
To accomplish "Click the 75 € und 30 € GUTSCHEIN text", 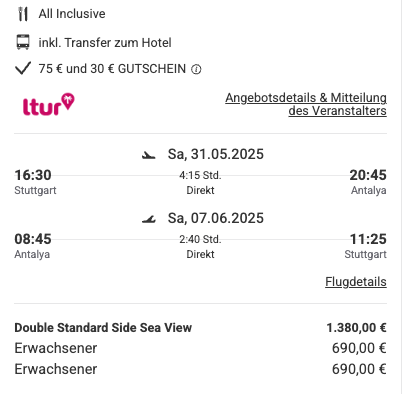I will pyautogui.click(x=112, y=69).
